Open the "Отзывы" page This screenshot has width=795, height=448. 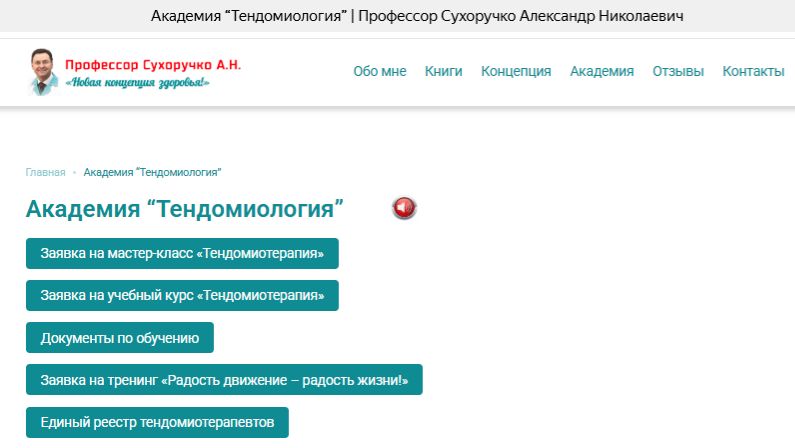pos(678,71)
